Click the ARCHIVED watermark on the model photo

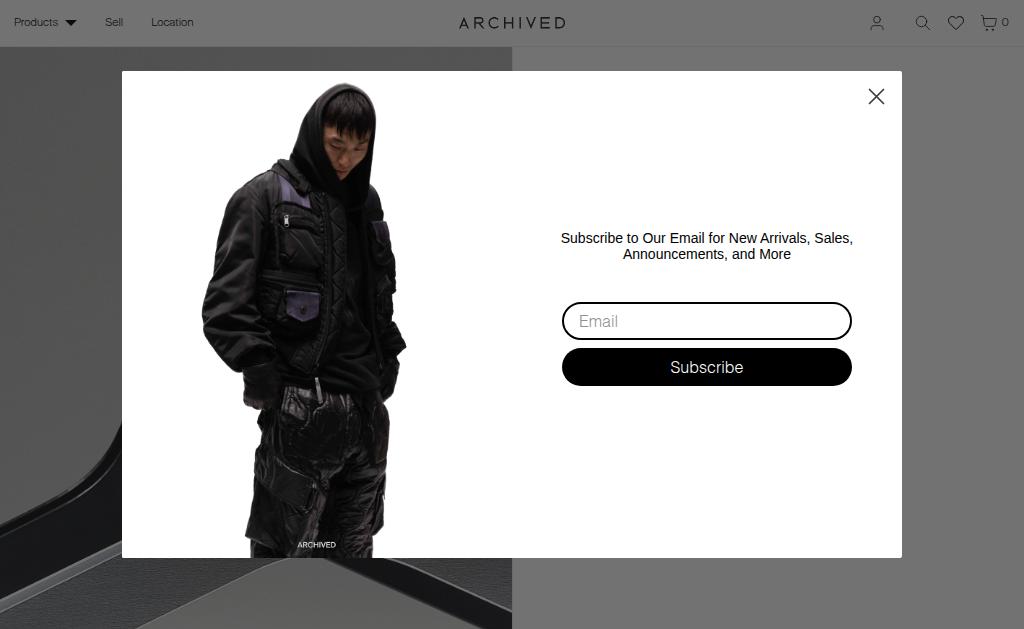click(x=317, y=545)
